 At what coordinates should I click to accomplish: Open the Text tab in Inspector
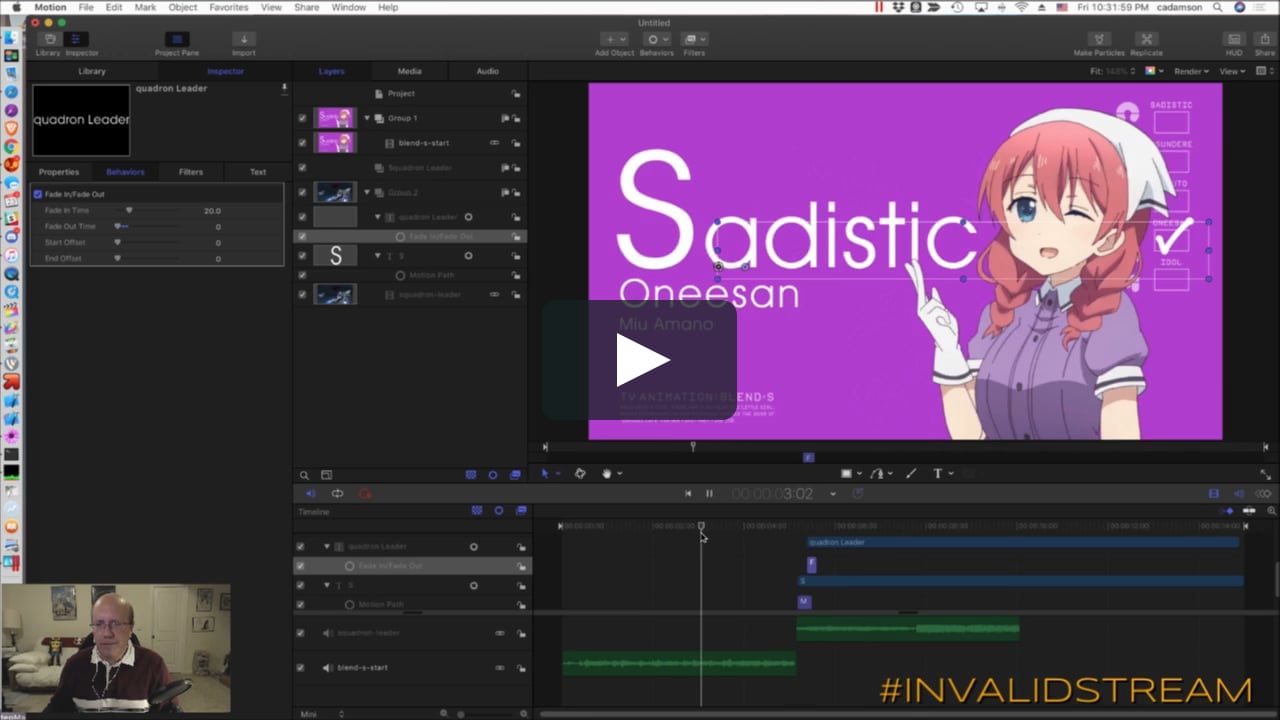[258, 172]
